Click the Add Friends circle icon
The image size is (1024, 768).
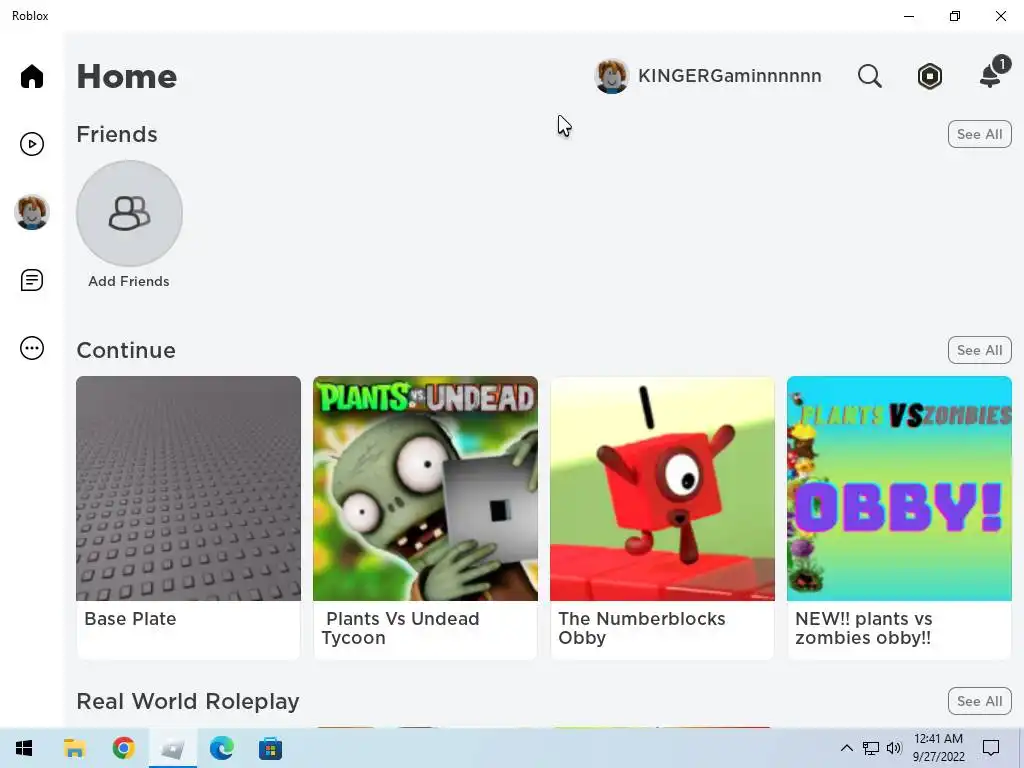click(129, 213)
